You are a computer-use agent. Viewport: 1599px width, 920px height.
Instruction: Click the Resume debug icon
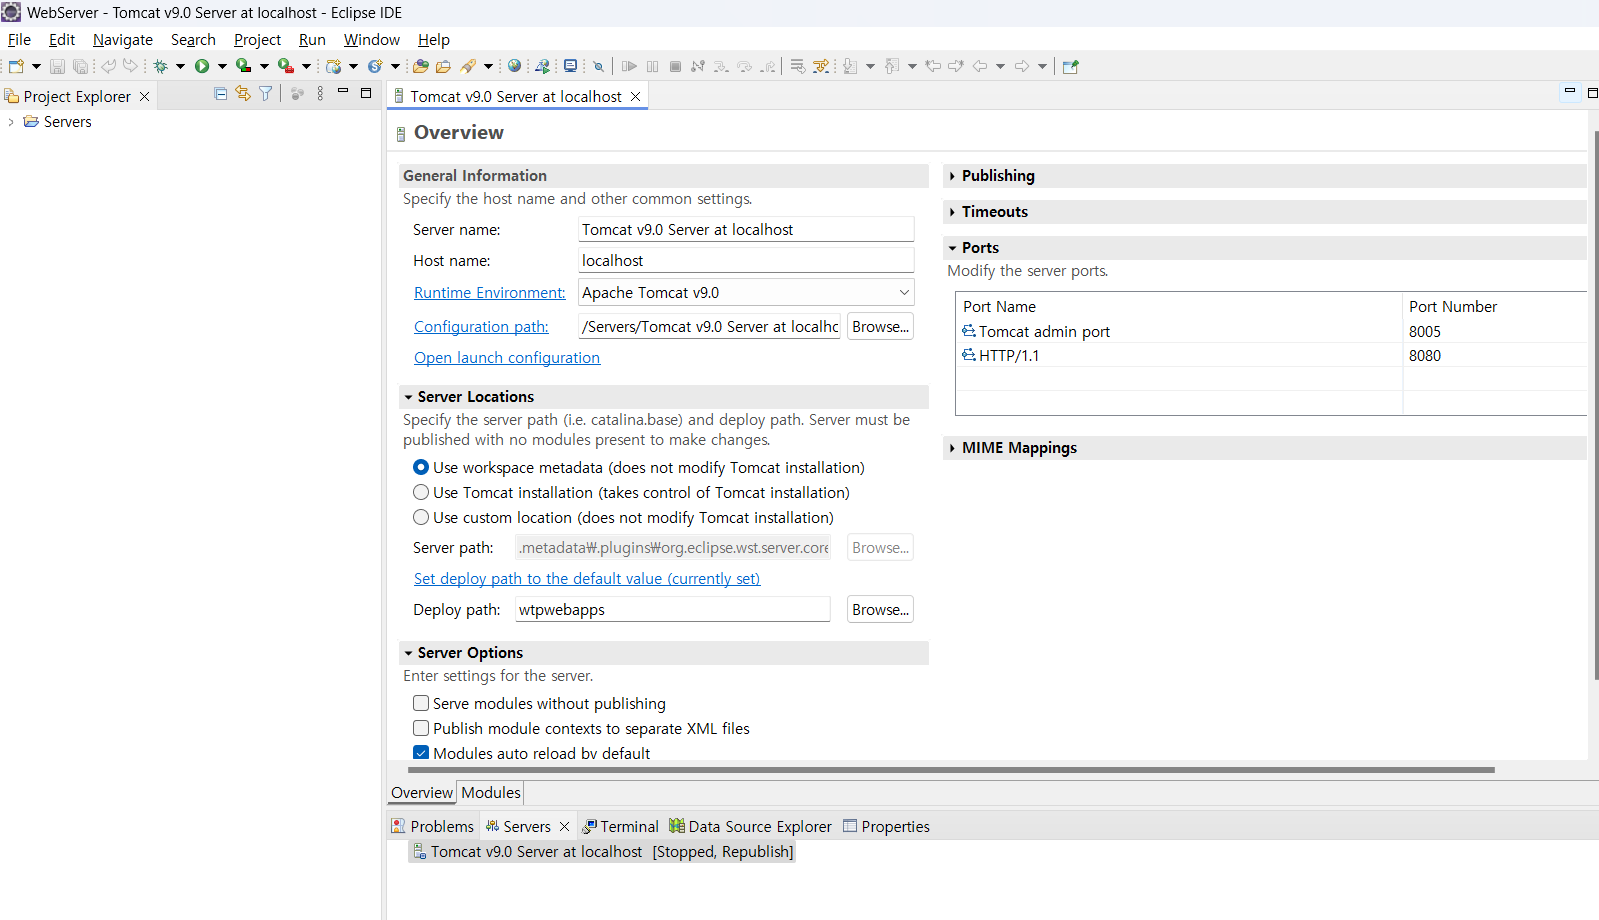629,66
